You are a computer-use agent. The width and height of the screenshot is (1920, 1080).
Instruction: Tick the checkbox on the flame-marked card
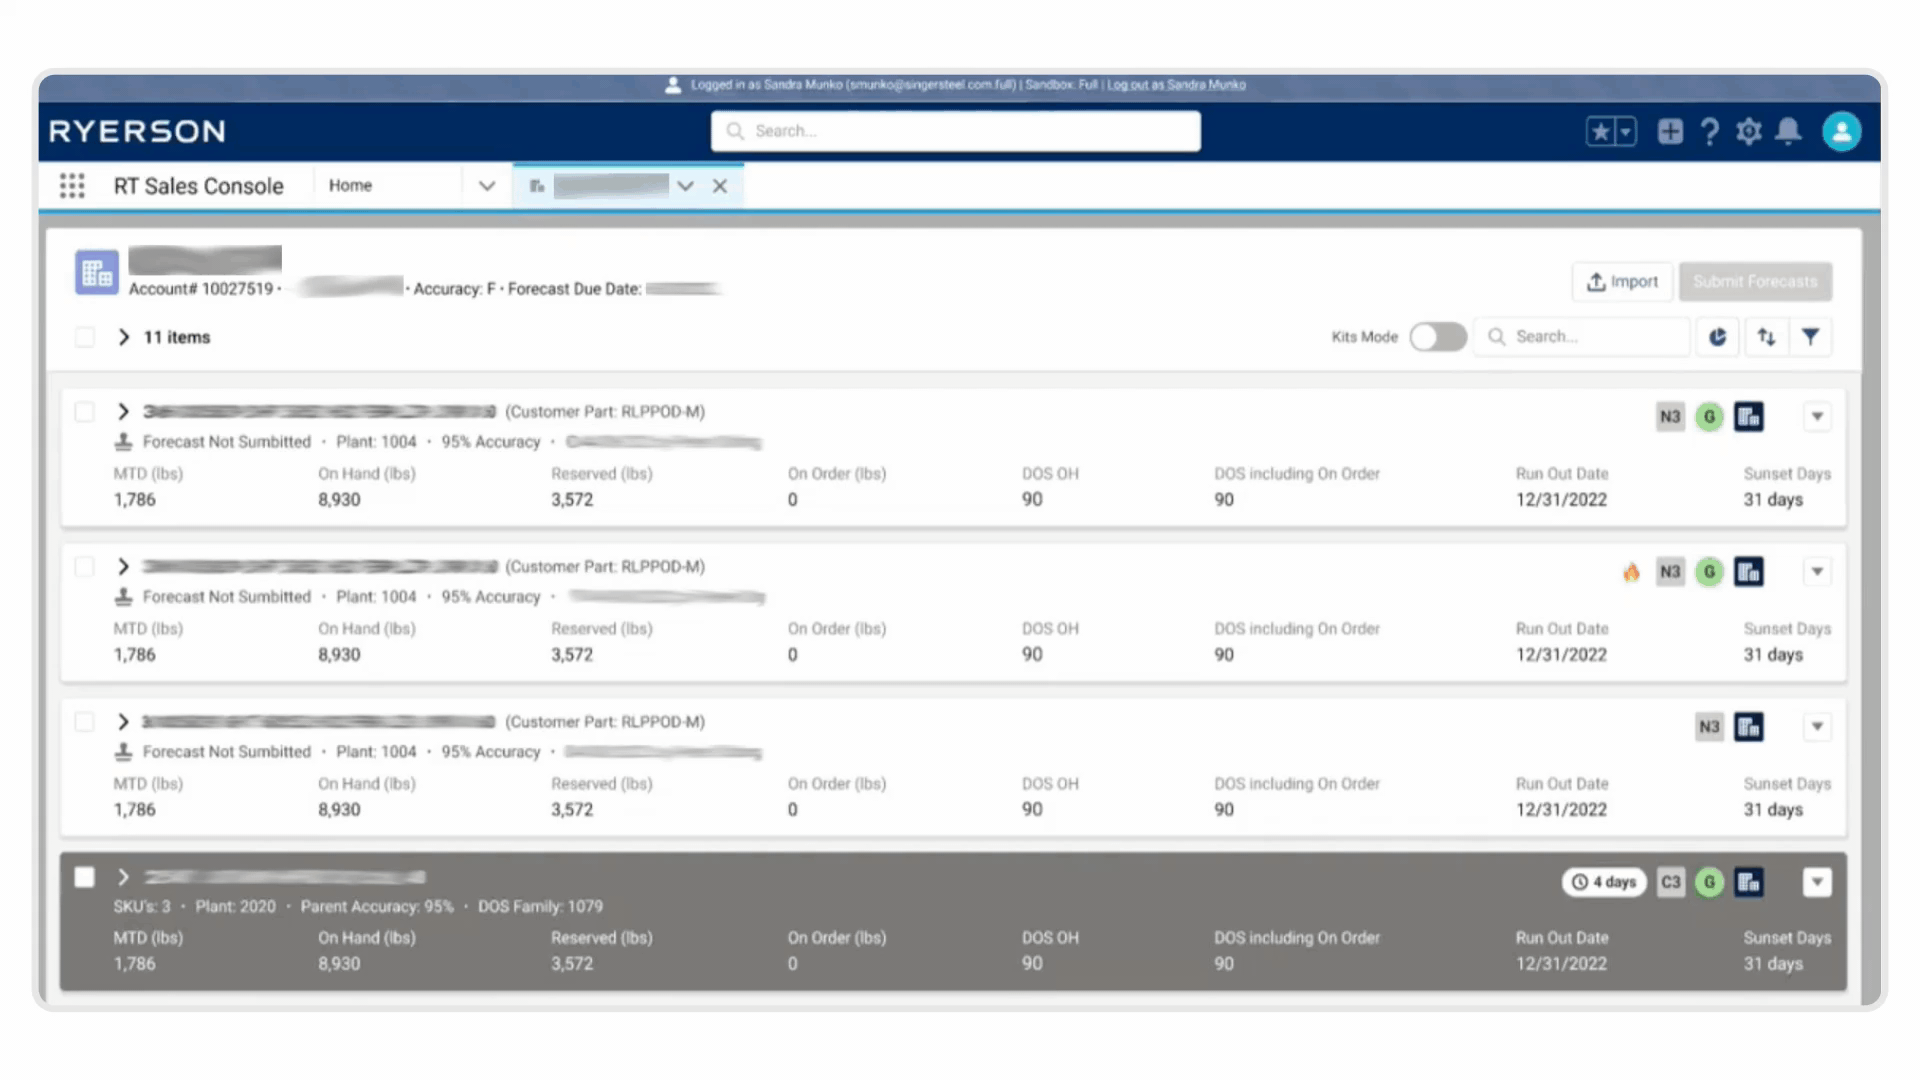pyautogui.click(x=85, y=567)
